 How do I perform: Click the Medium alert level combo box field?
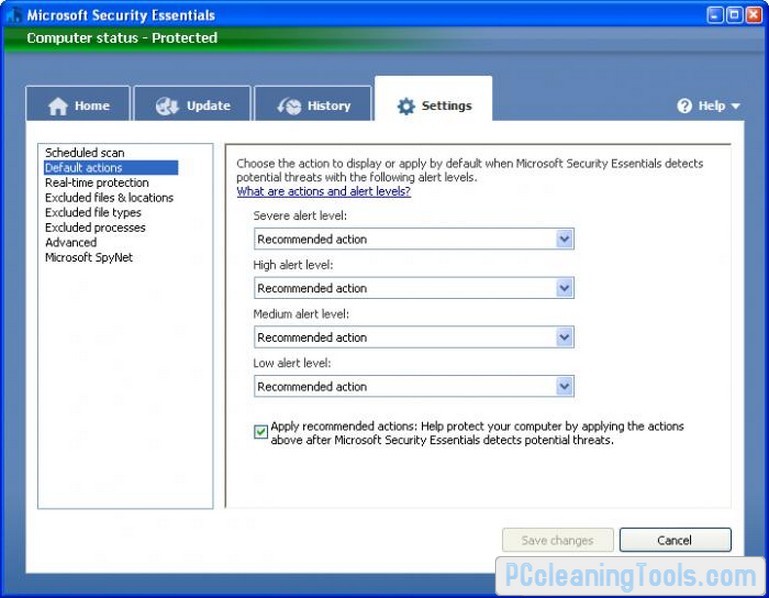coord(414,337)
